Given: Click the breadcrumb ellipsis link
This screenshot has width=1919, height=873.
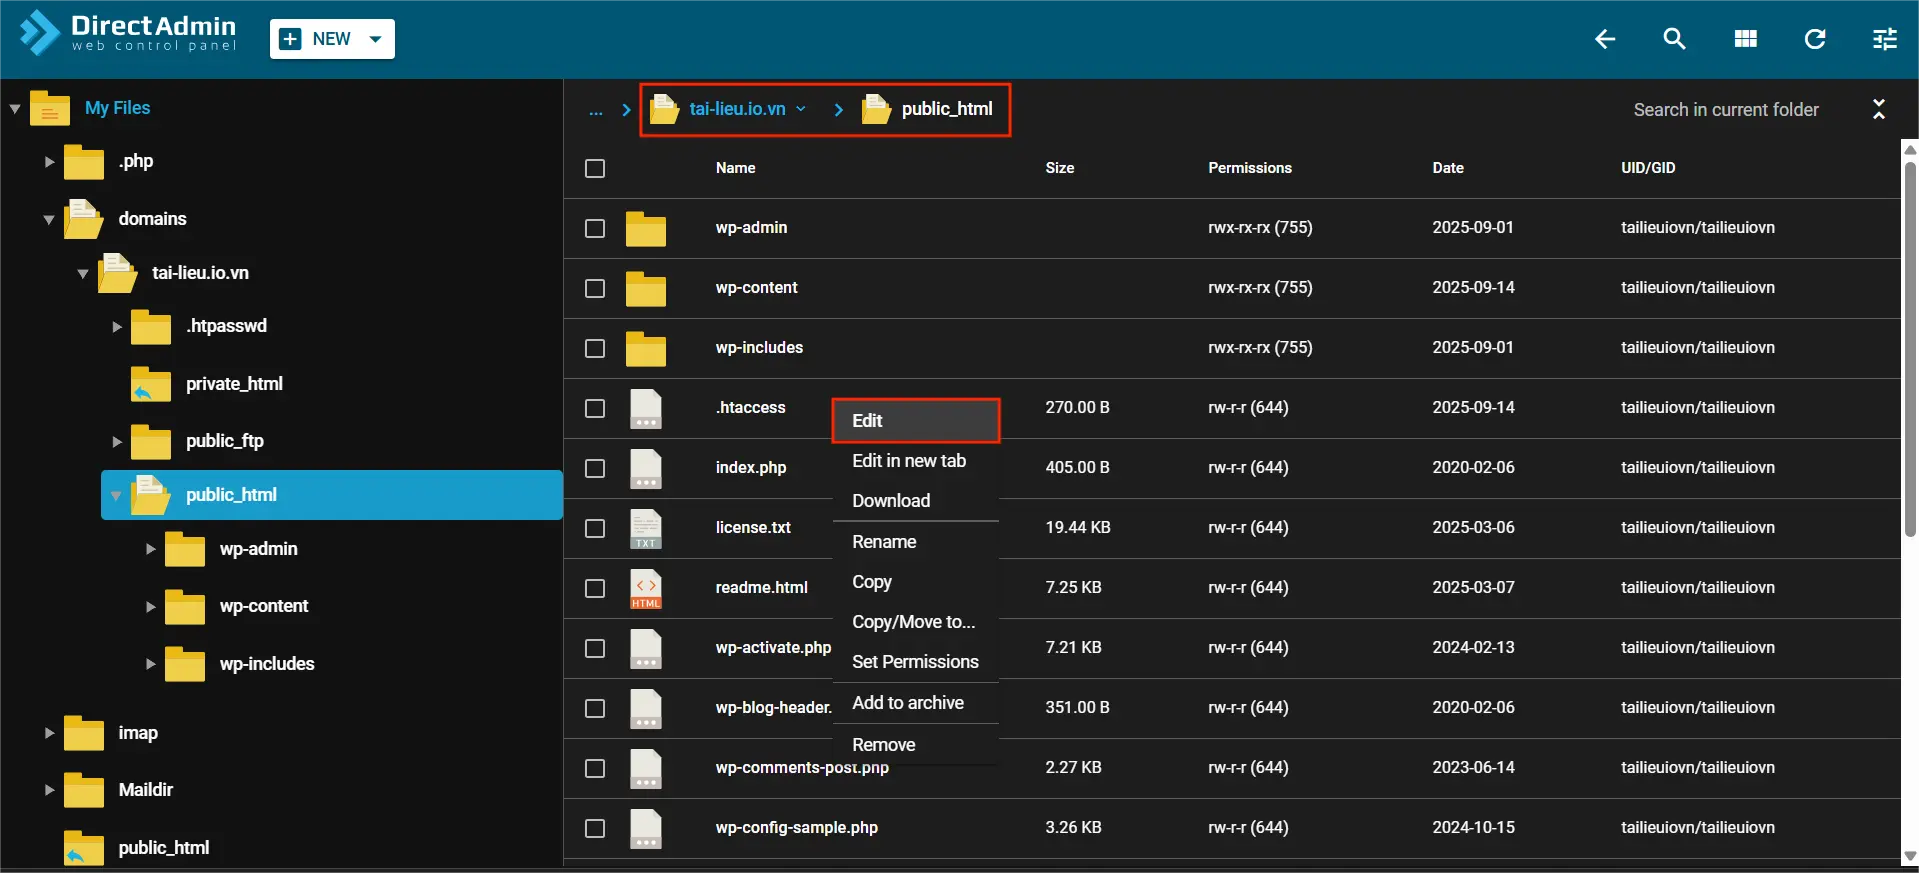Looking at the screenshot, I should coord(596,110).
